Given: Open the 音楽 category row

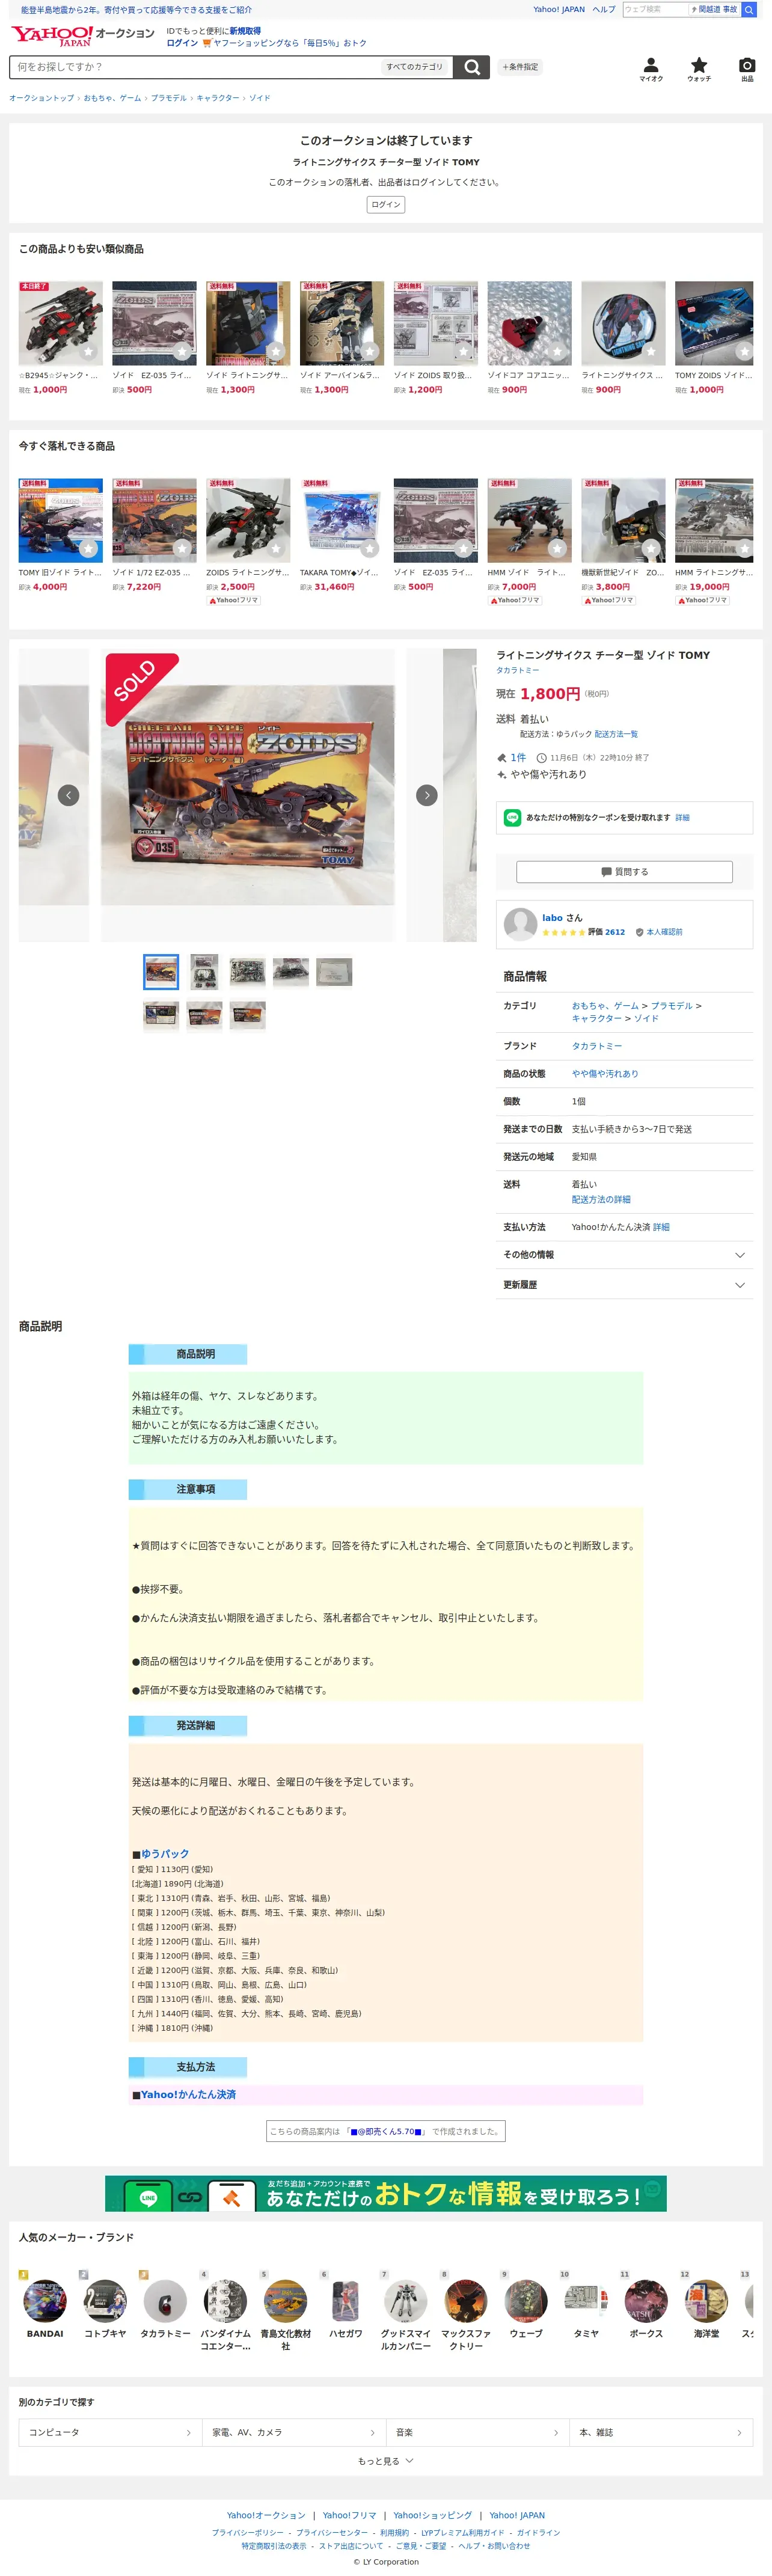Looking at the screenshot, I should click(x=477, y=2432).
